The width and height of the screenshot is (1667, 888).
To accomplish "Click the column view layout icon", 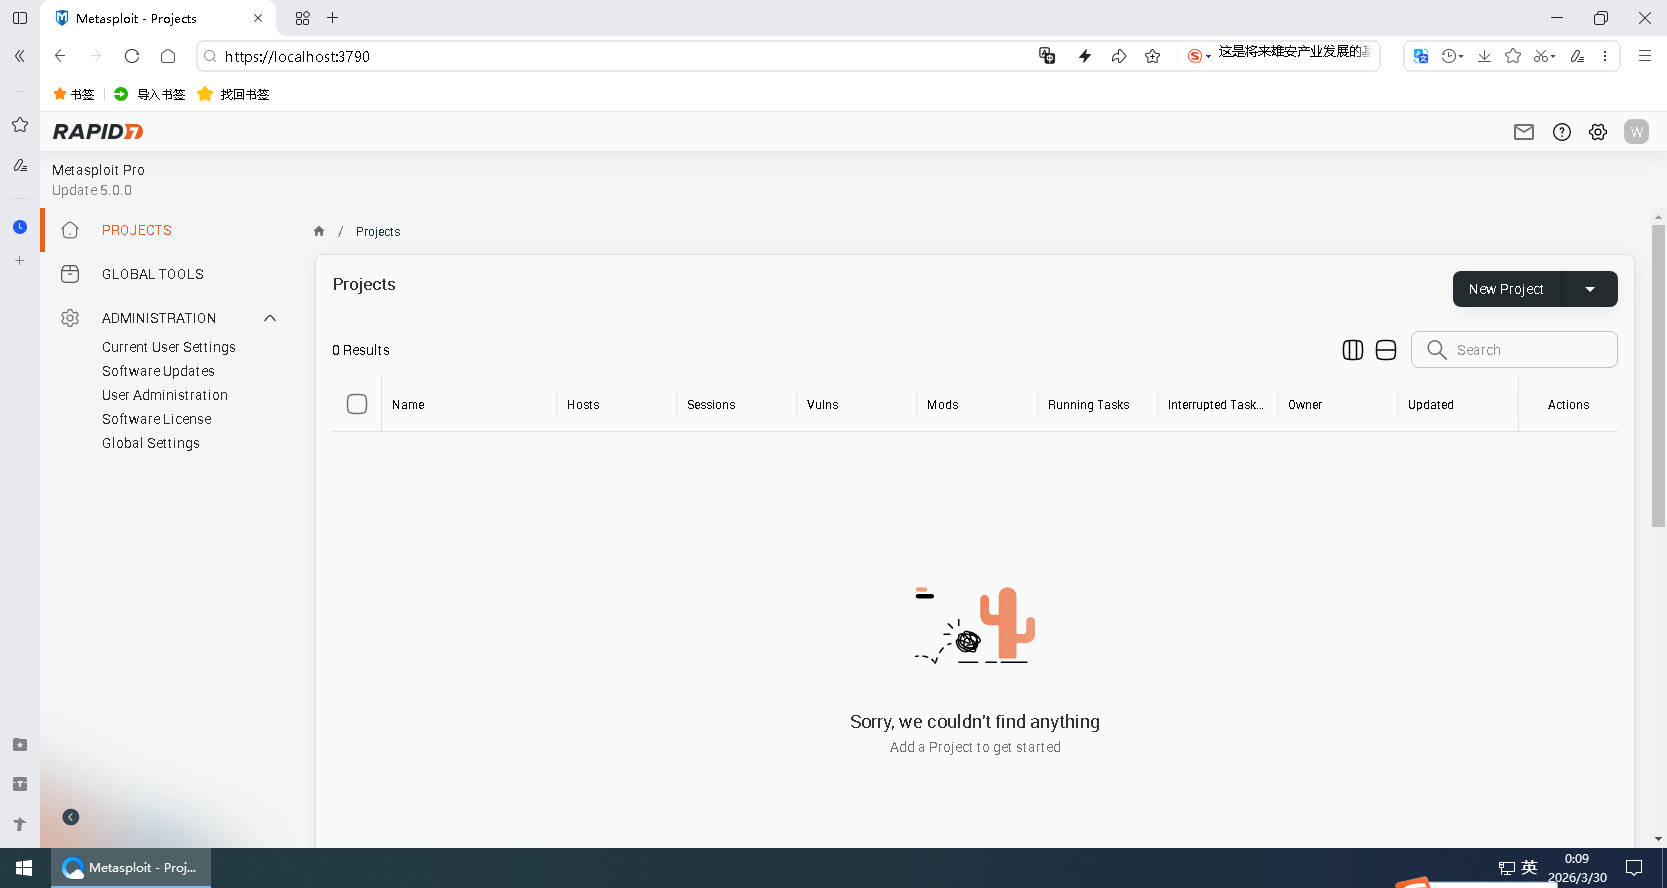I will (x=1352, y=350).
